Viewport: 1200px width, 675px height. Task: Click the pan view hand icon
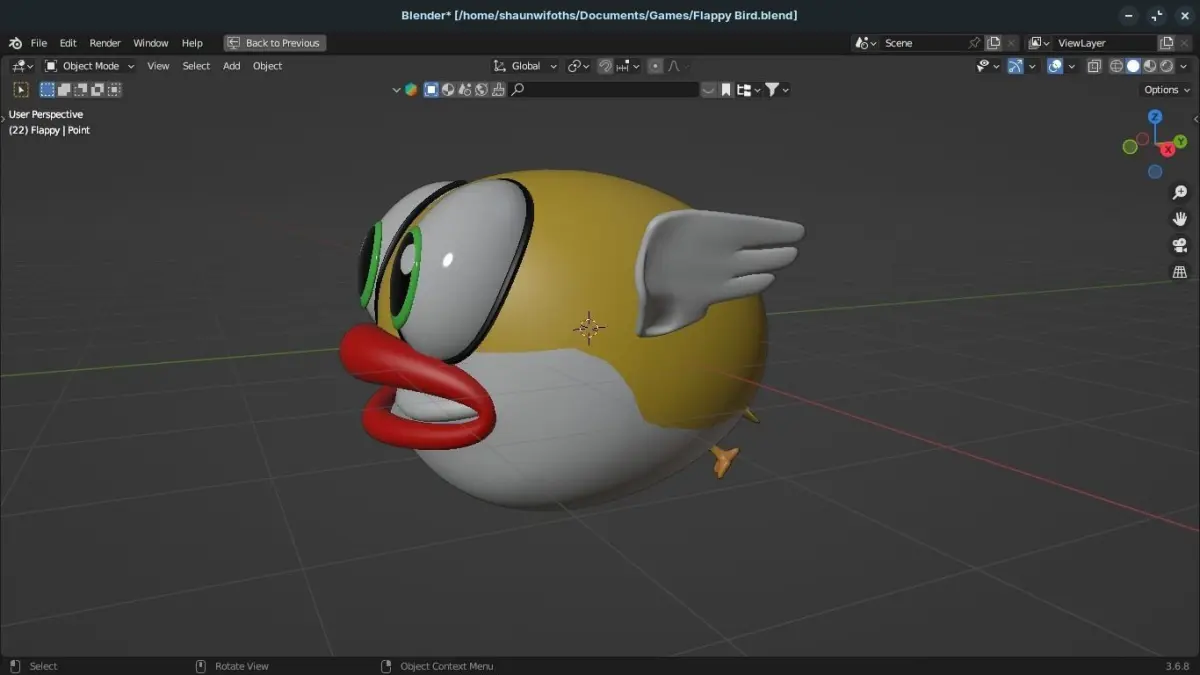1180,219
